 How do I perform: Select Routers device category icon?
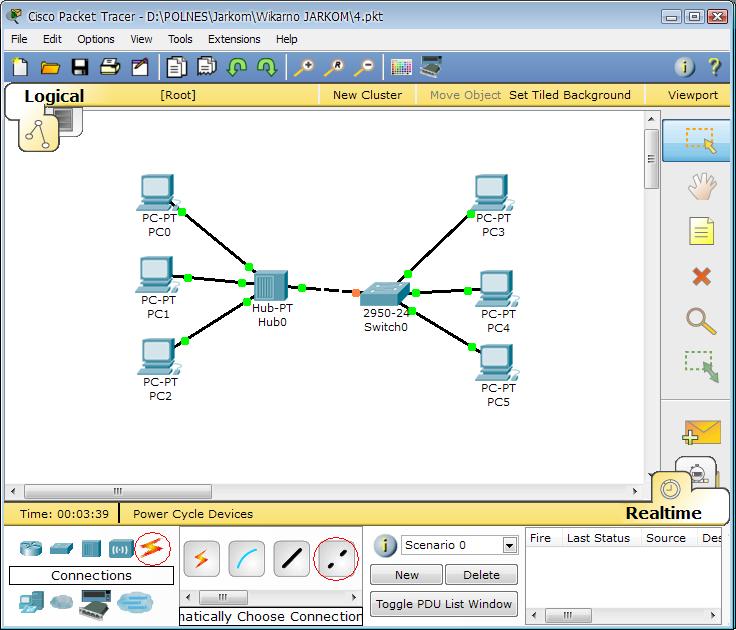[x=31, y=548]
